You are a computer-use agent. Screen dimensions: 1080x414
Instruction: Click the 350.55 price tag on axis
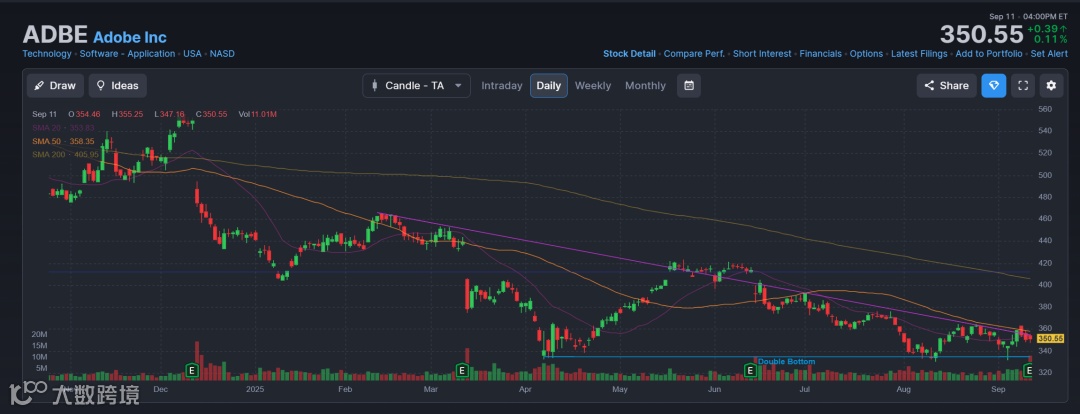(x=1050, y=339)
